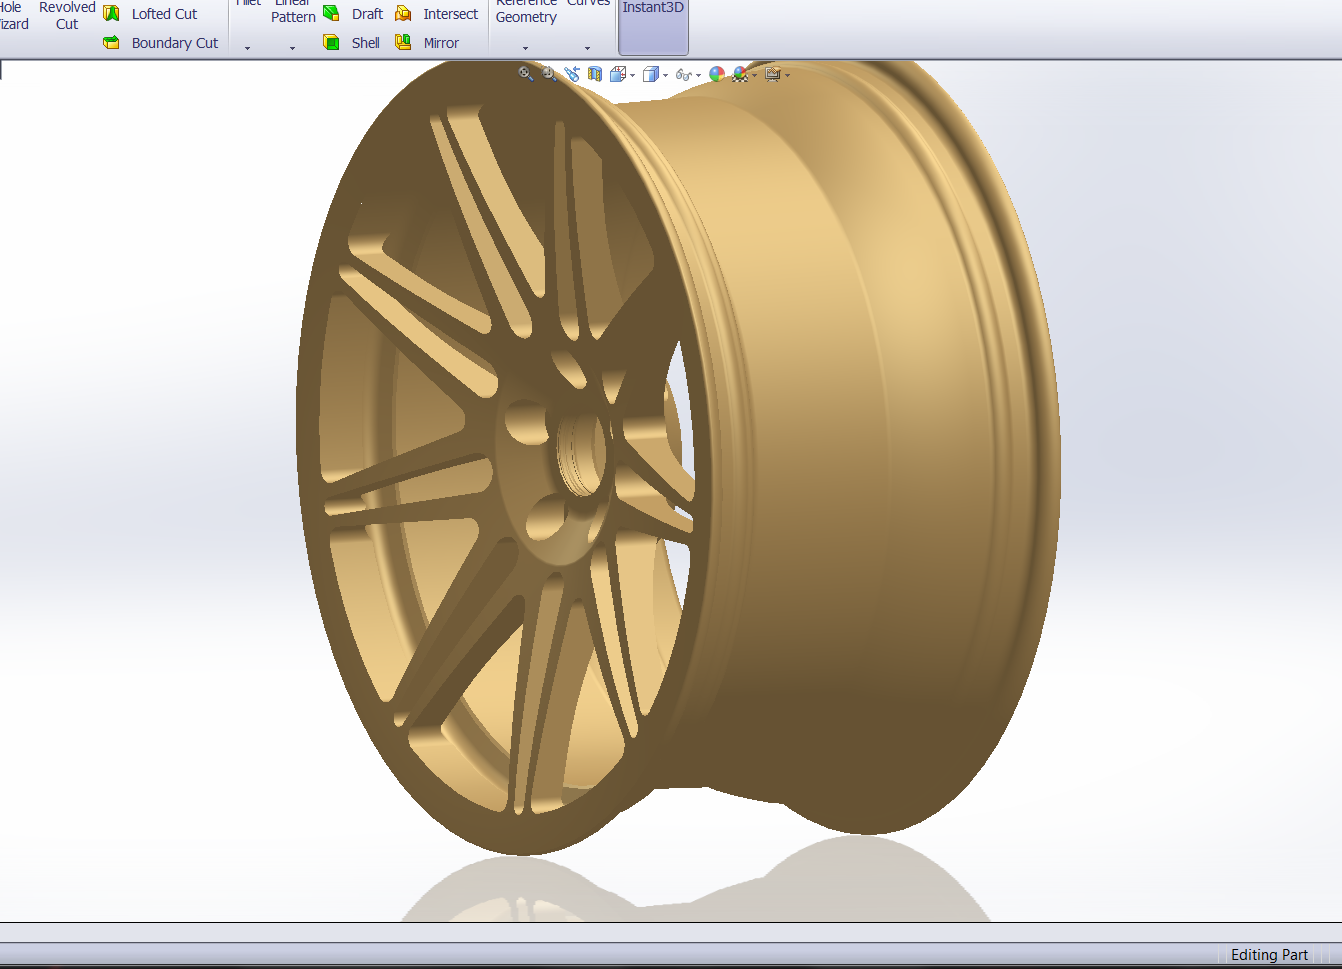Click the Hole Wizard button

(x=13, y=16)
